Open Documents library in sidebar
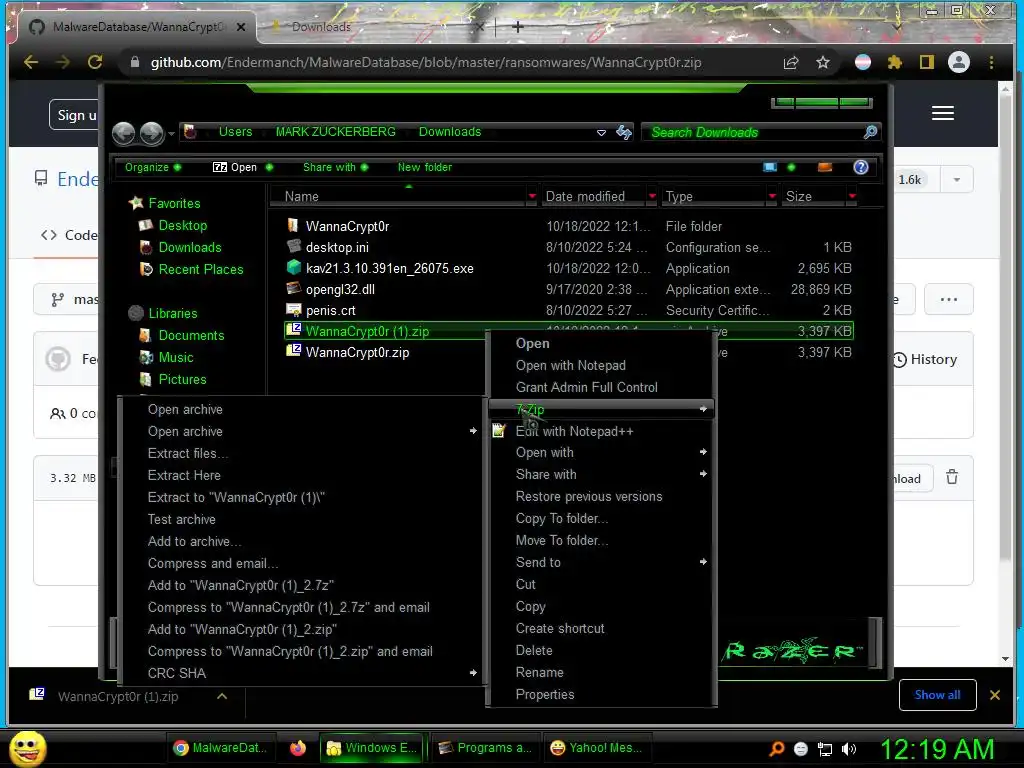Image resolution: width=1024 pixels, height=768 pixels. pyautogui.click(x=191, y=335)
